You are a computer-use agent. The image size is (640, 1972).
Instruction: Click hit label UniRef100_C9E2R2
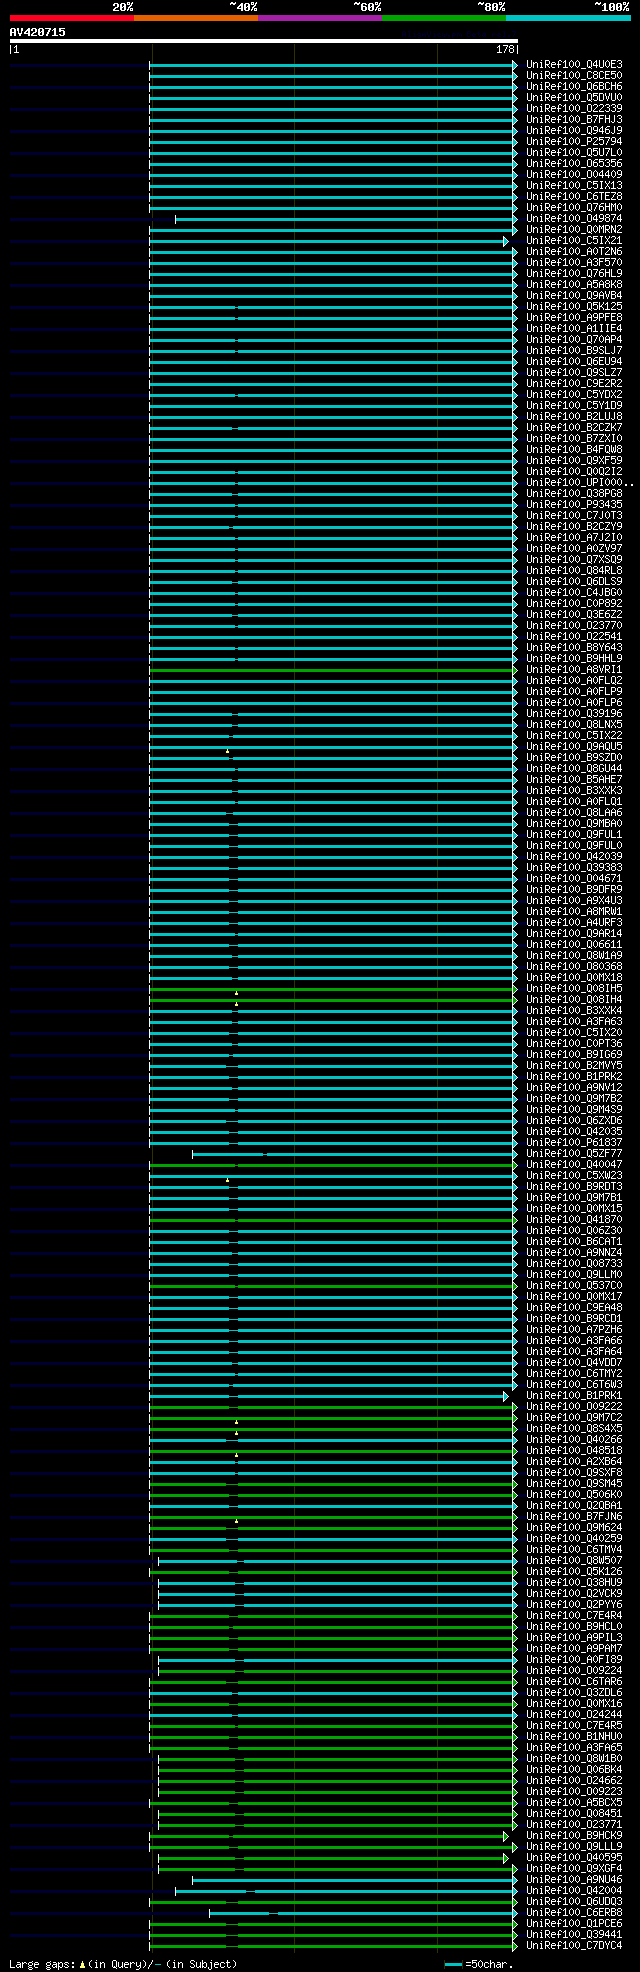pos(574,383)
